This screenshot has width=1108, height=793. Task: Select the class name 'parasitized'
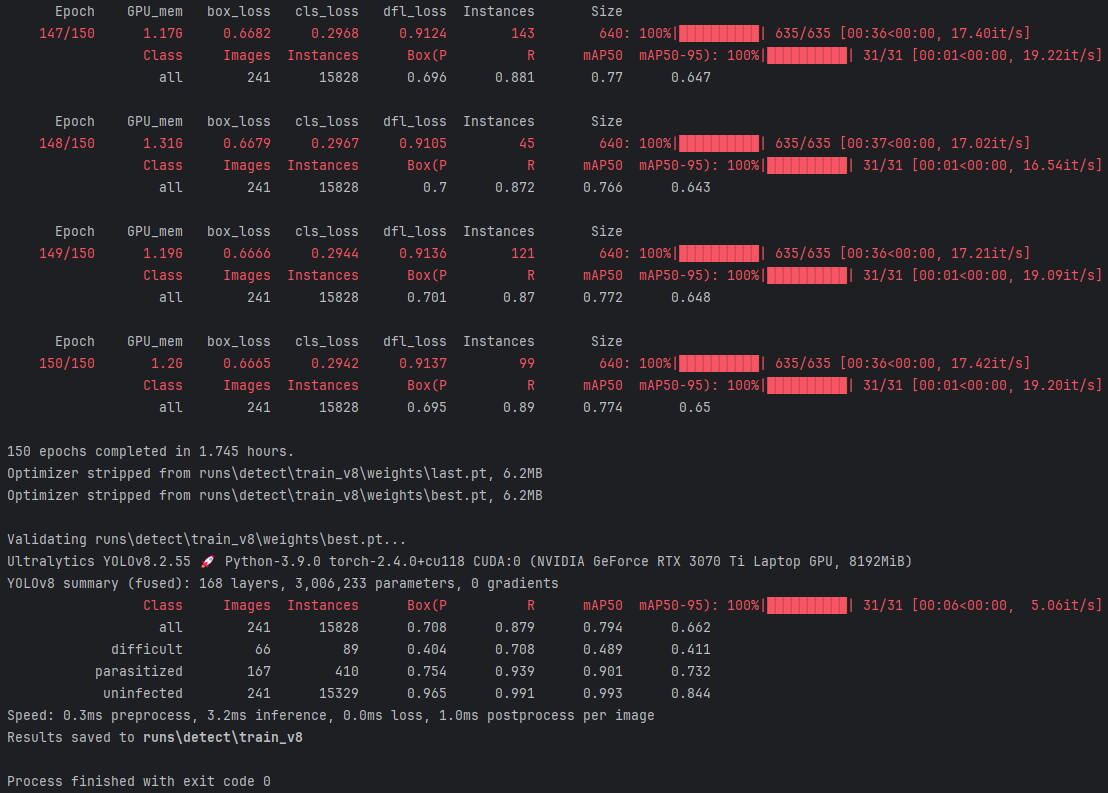pos(138,671)
